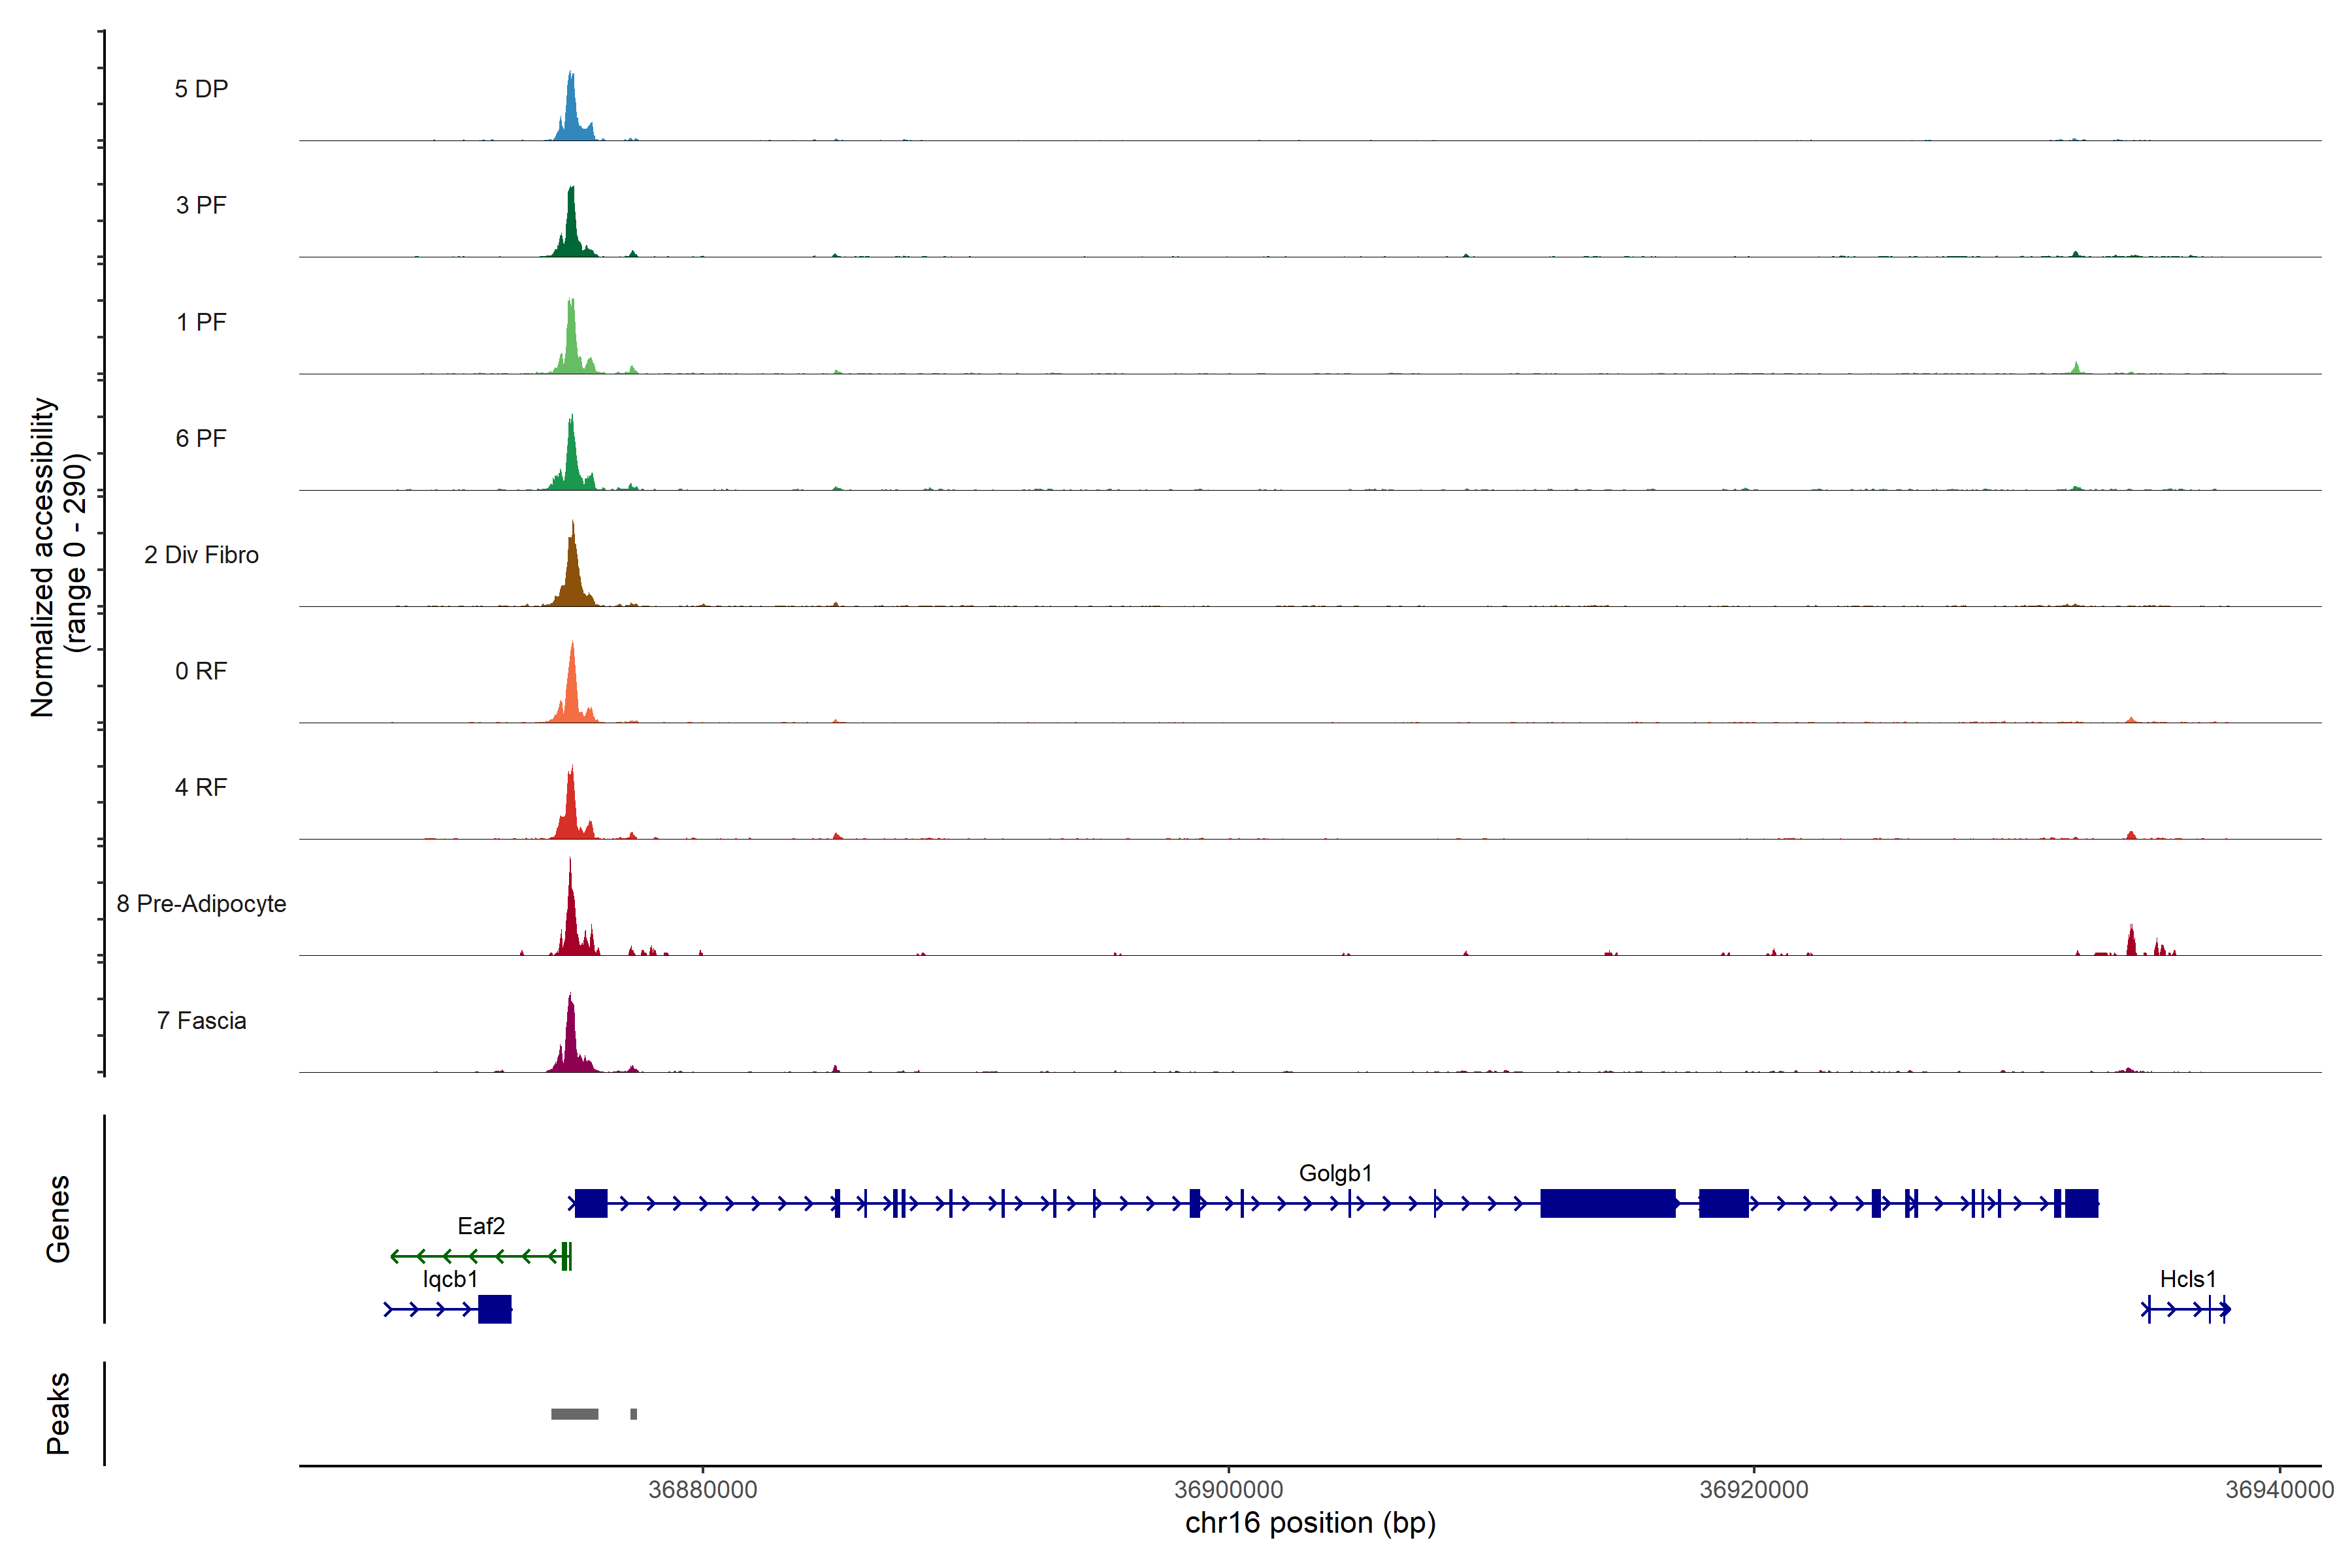
Task: Click the Iqcb1 exon block
Action: pos(494,1309)
